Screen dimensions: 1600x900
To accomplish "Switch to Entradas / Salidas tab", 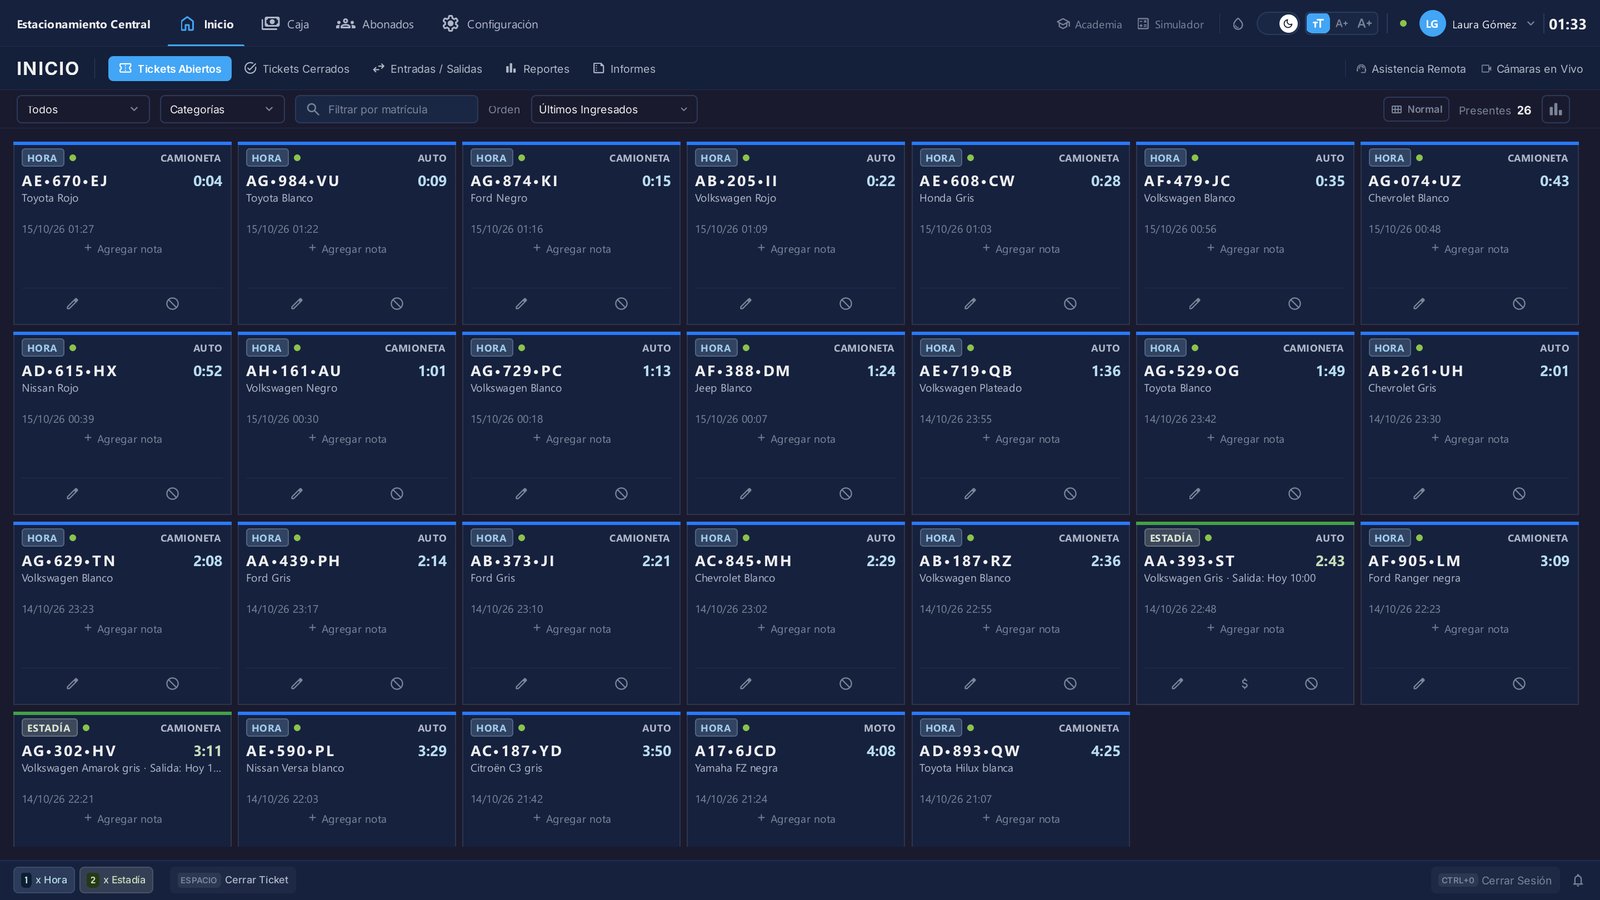I will point(427,69).
